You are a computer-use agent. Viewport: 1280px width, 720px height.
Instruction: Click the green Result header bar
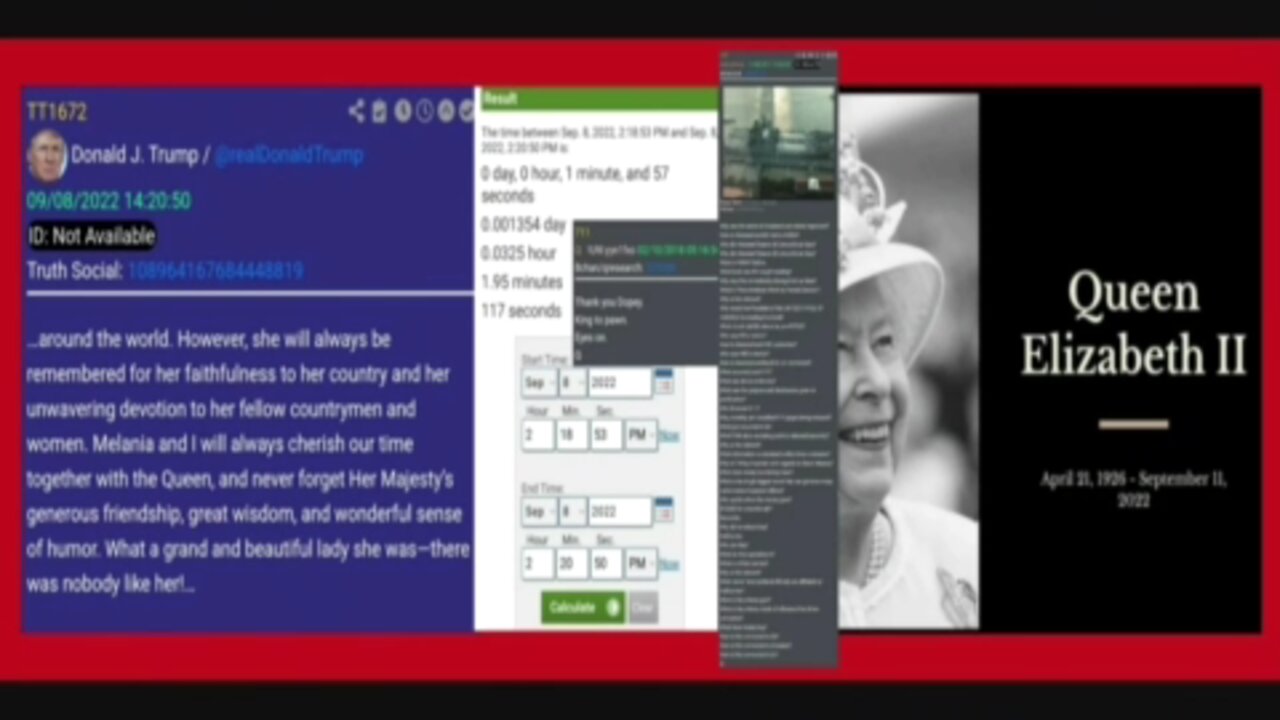[599, 99]
